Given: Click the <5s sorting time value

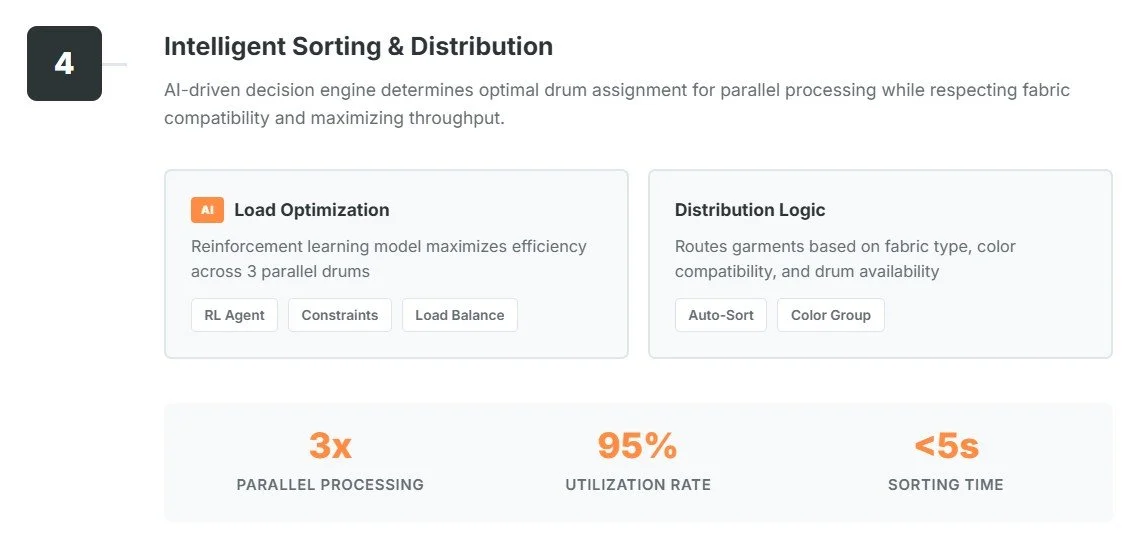Looking at the screenshot, I should [945, 446].
